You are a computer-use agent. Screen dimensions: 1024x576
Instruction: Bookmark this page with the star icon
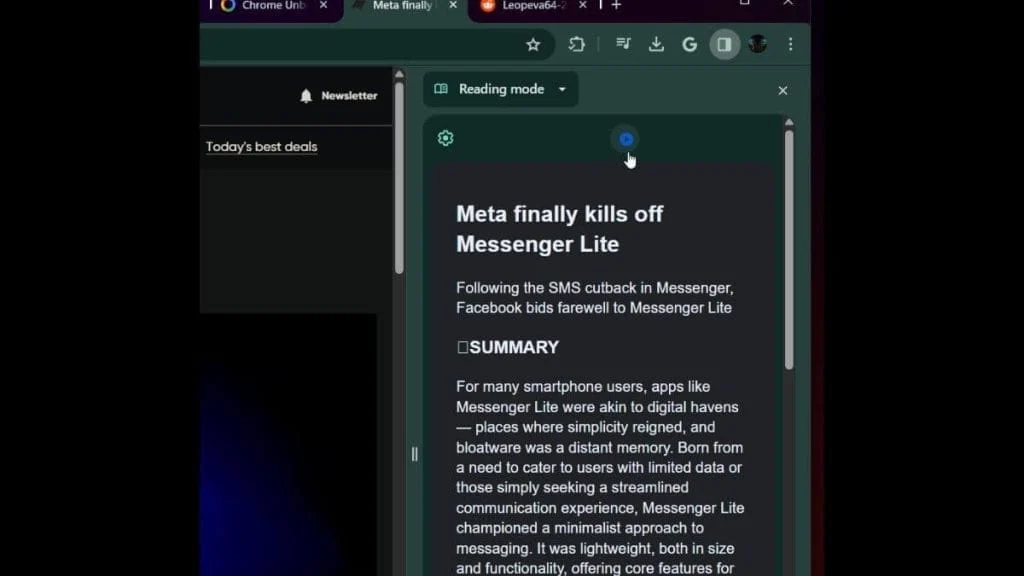click(x=533, y=44)
